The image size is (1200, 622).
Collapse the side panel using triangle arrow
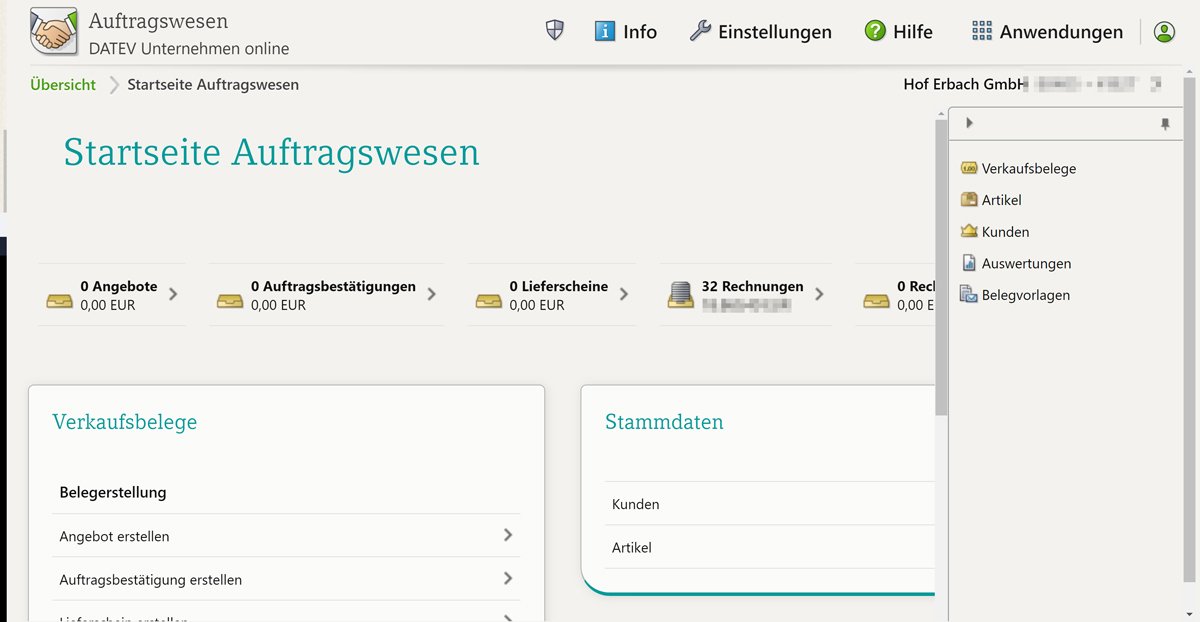pos(969,123)
